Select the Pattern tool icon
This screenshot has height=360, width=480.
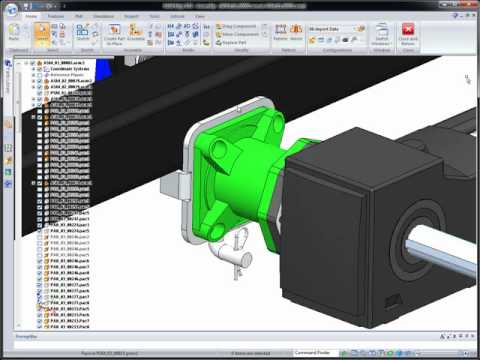[x=280, y=32]
